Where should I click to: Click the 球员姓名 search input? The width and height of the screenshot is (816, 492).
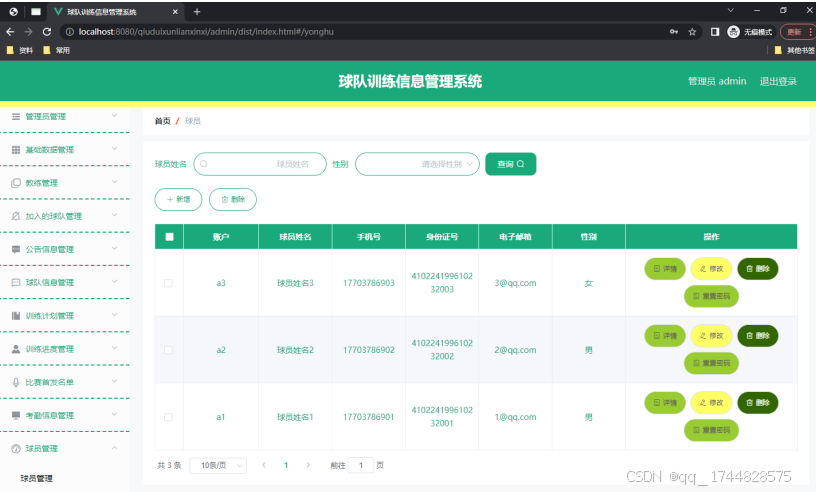[x=260, y=164]
